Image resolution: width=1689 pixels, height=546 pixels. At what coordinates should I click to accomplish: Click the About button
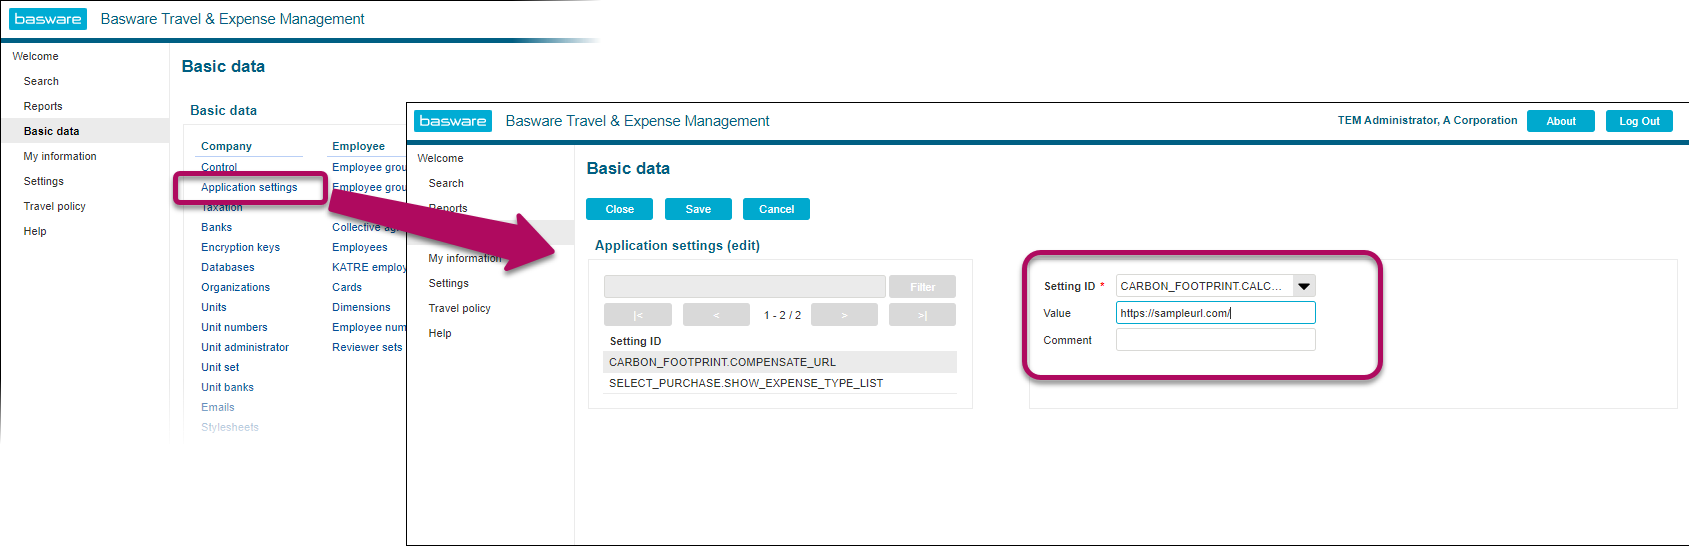point(1561,121)
